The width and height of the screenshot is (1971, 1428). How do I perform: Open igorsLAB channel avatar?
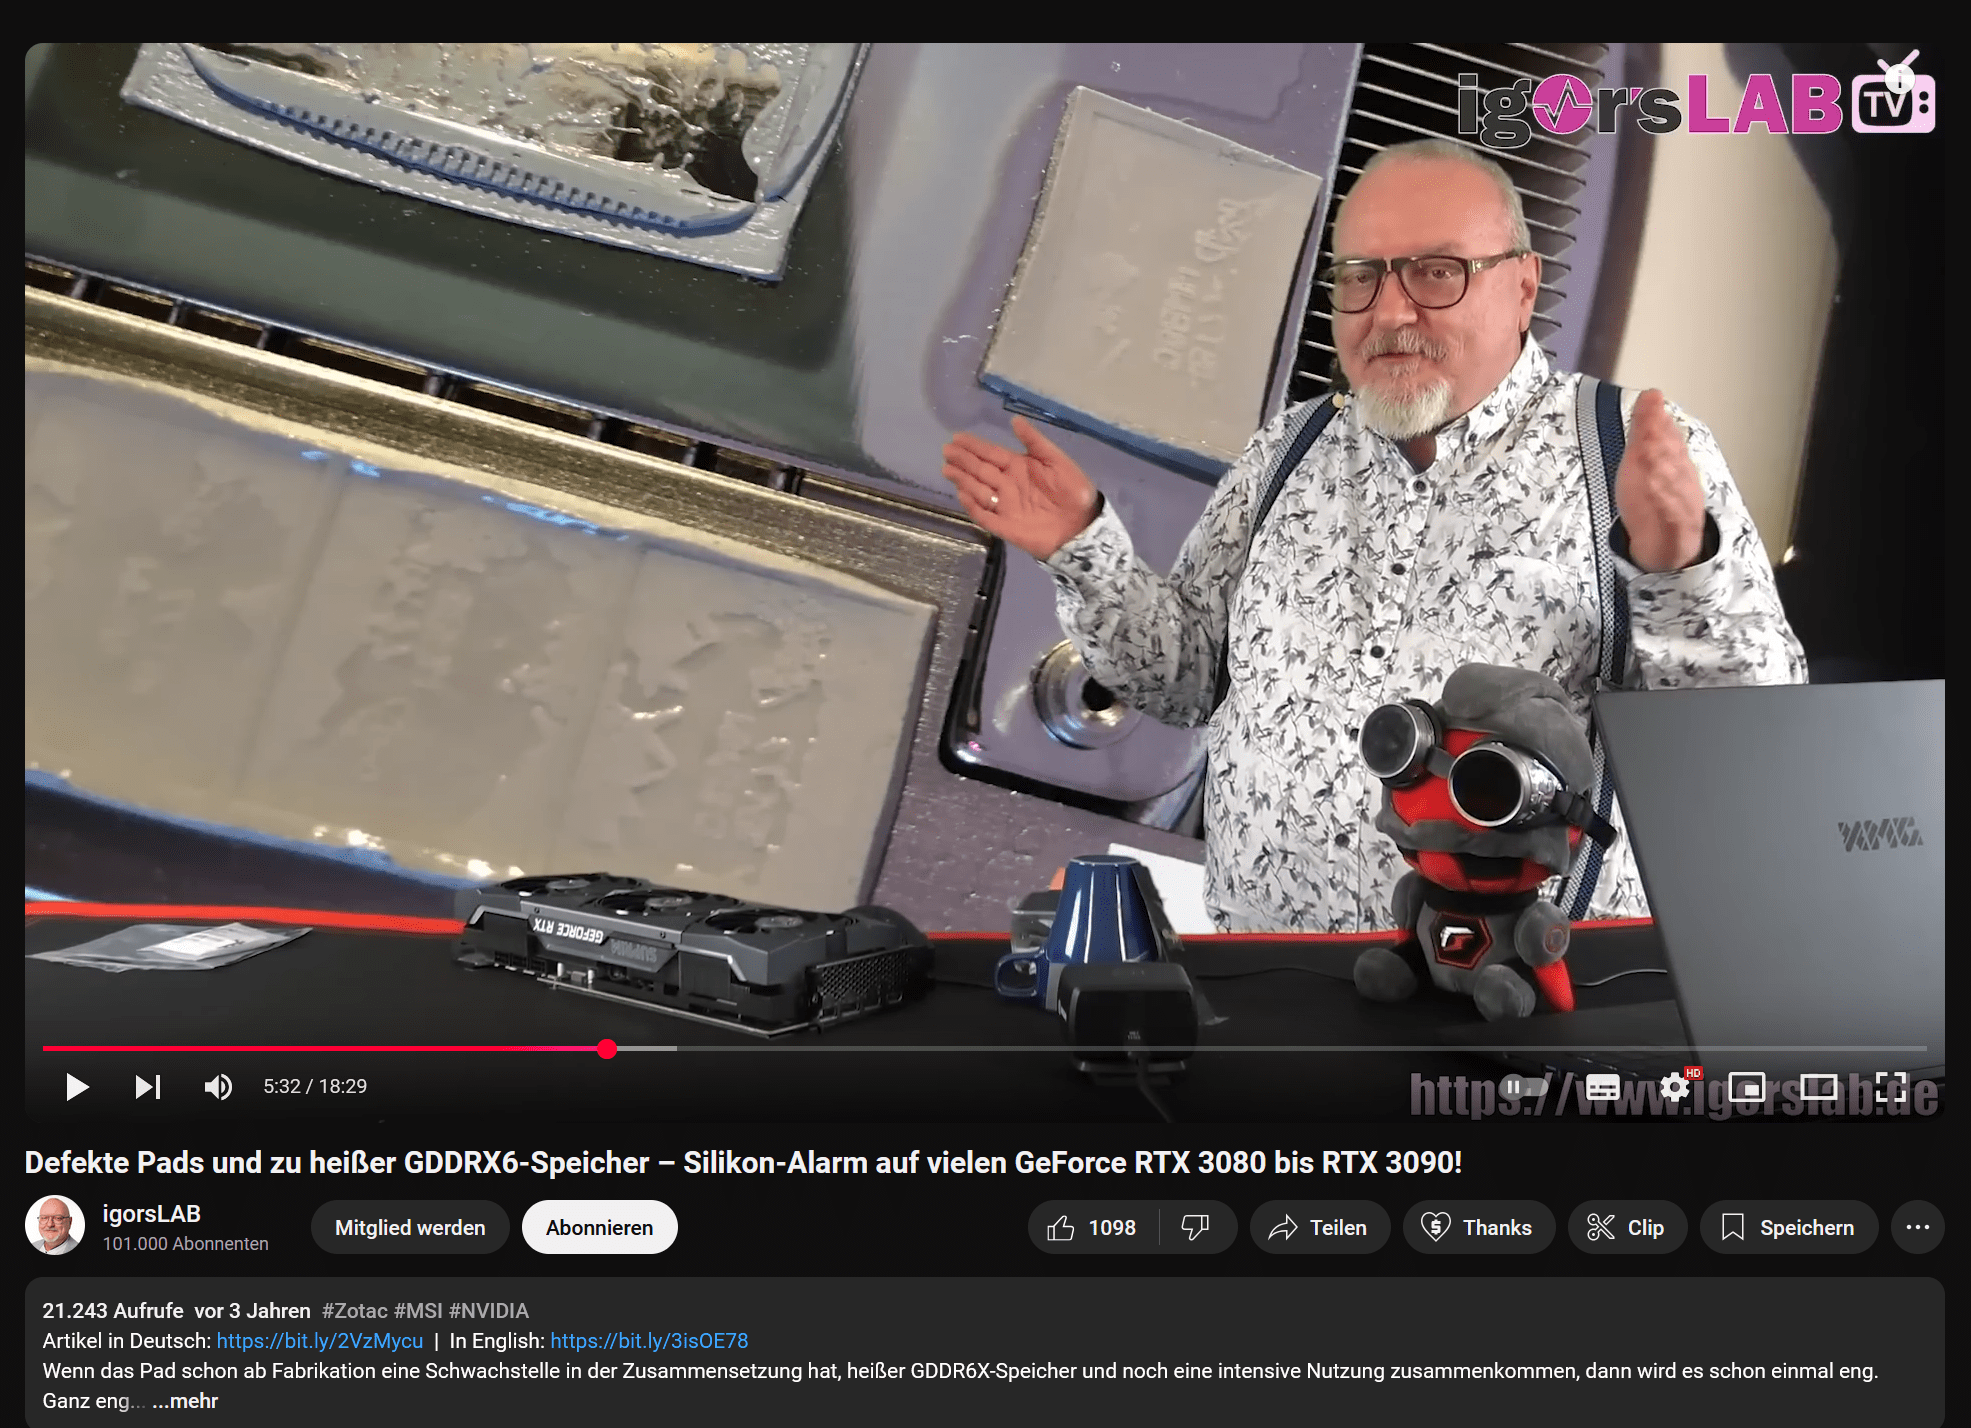[54, 1225]
